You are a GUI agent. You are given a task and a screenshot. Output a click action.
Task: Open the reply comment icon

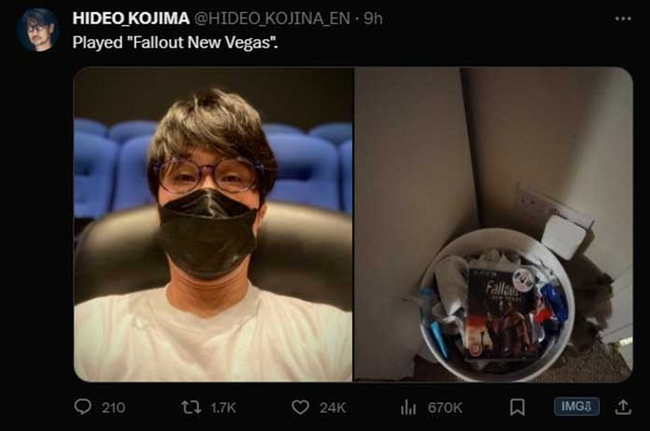83,407
